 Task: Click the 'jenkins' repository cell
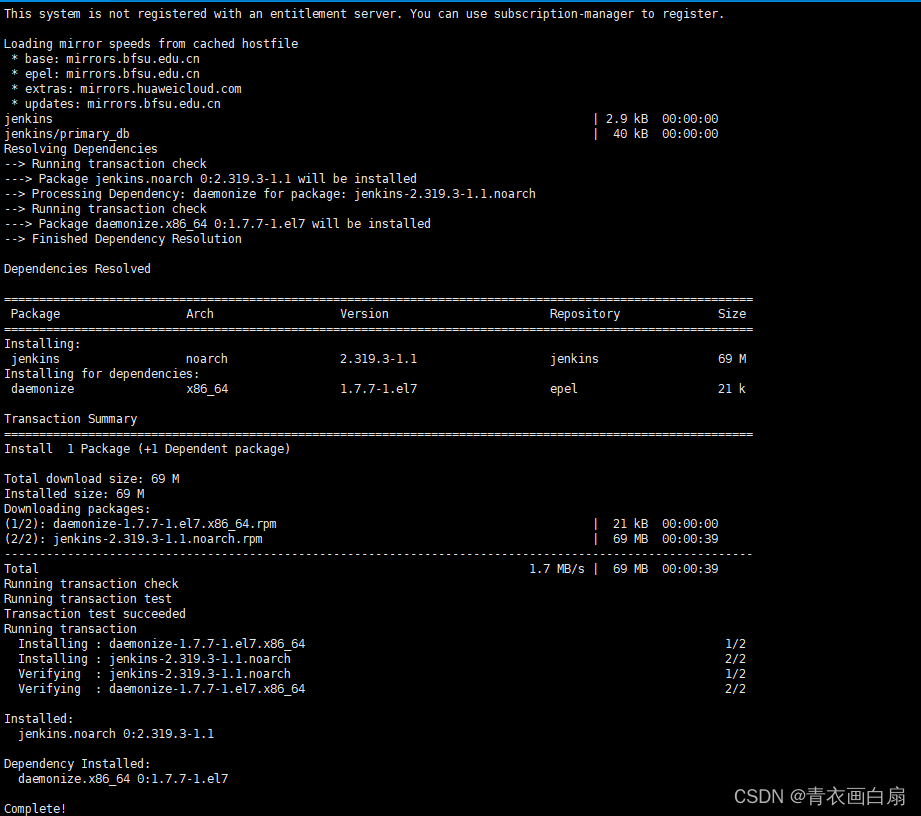click(574, 359)
